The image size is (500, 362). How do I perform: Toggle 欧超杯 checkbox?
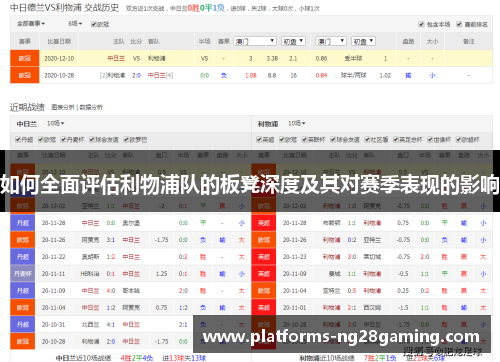pos(458,139)
